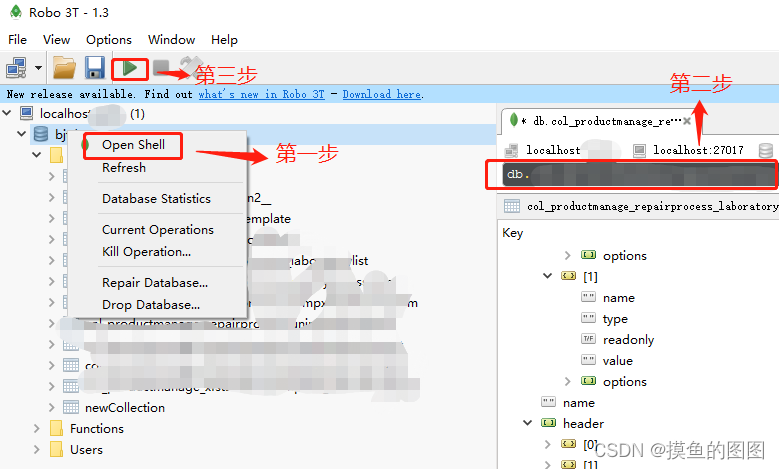Screen dimensions: 779x469
Task: Expand the options row below value
Action: point(567,381)
